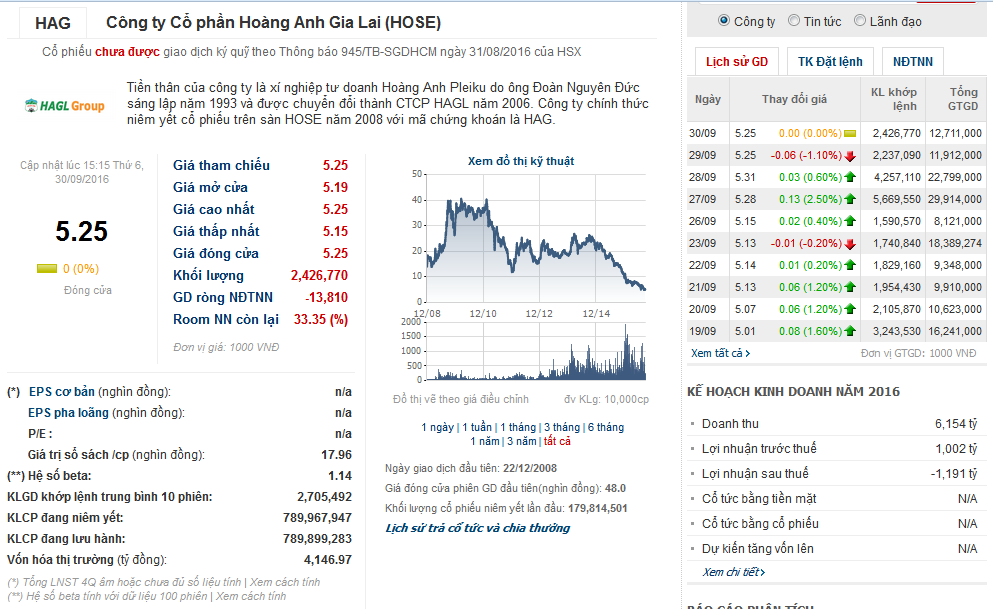Open the EPS cơ bản link
993x609 pixels.
click(61, 392)
